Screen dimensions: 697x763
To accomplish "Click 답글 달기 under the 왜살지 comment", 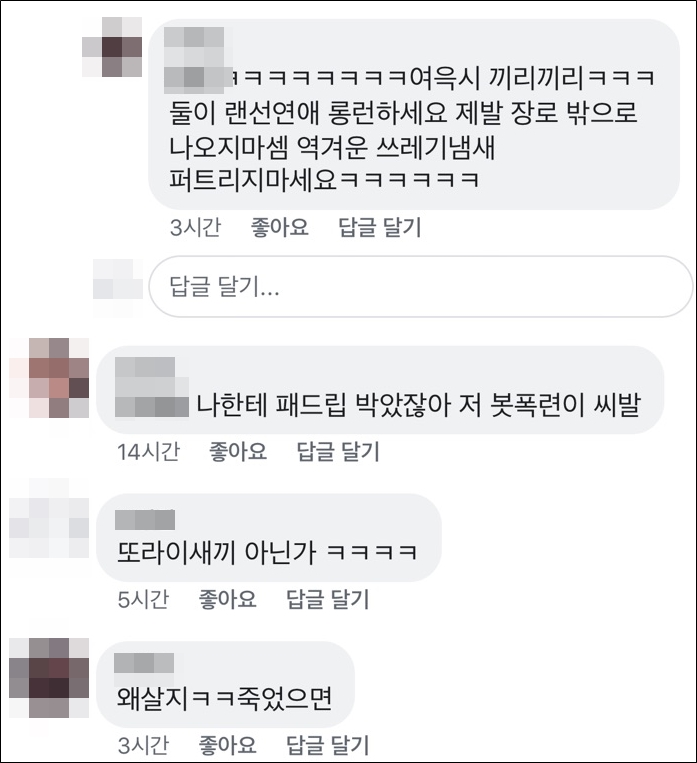I will (328, 745).
